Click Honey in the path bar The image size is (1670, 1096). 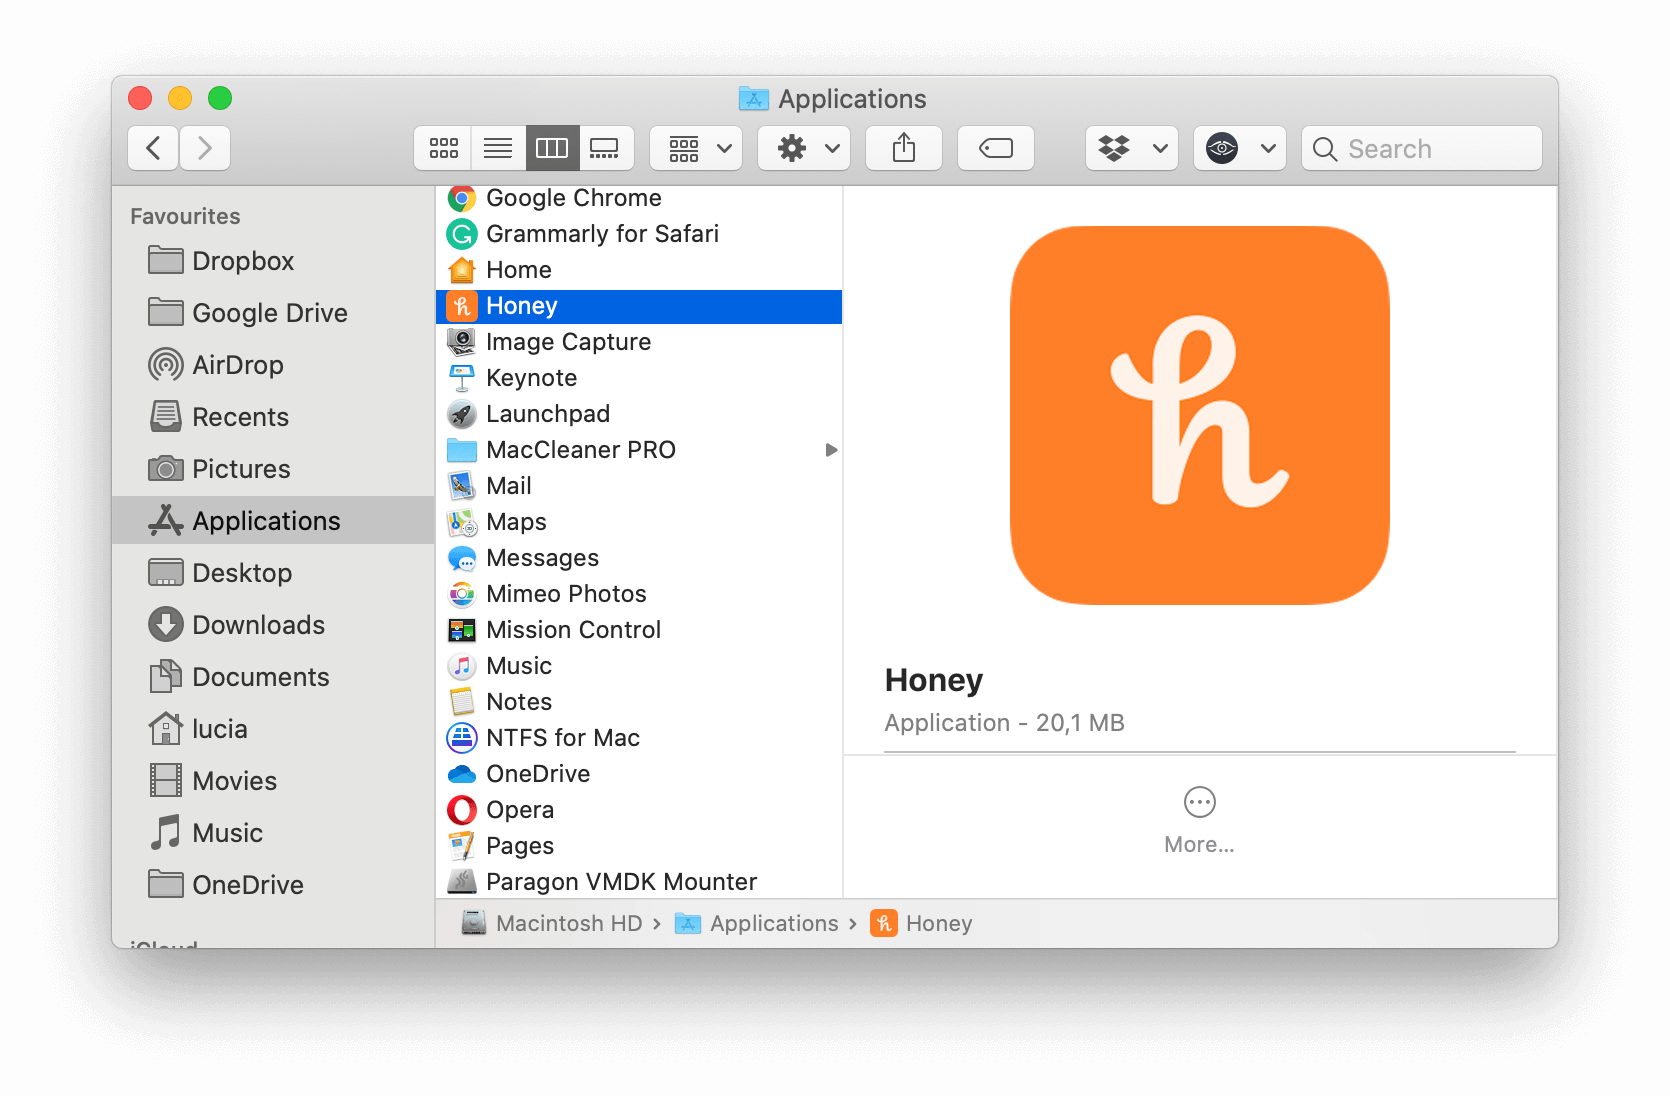(x=921, y=923)
